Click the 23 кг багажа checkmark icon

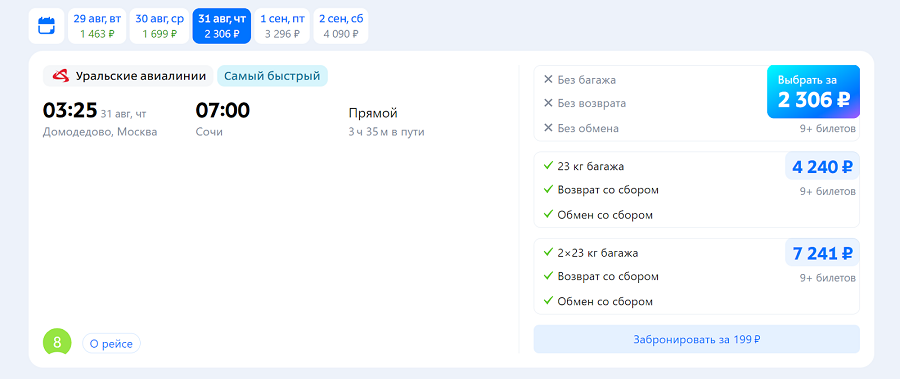[548, 166]
